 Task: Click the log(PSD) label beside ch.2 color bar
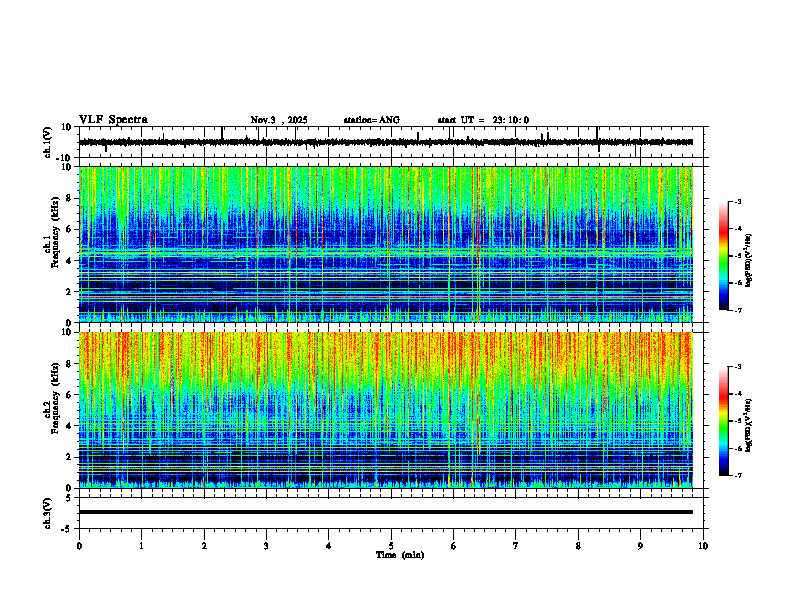pos(749,425)
